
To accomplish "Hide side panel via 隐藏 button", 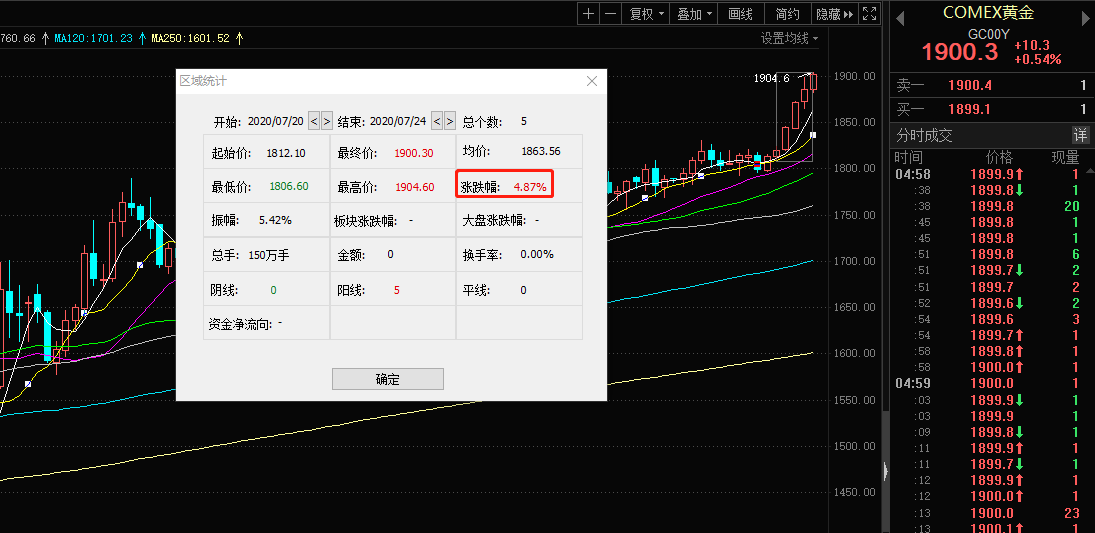I will point(835,13).
